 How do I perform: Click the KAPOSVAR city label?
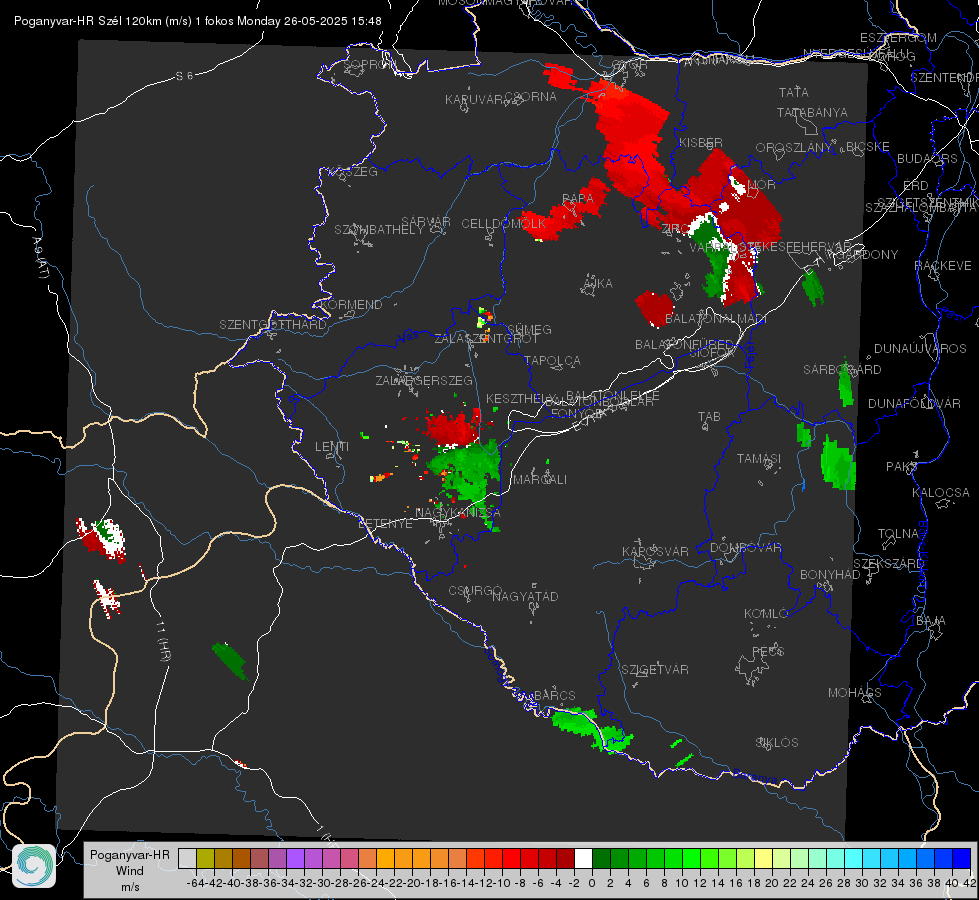655,551
